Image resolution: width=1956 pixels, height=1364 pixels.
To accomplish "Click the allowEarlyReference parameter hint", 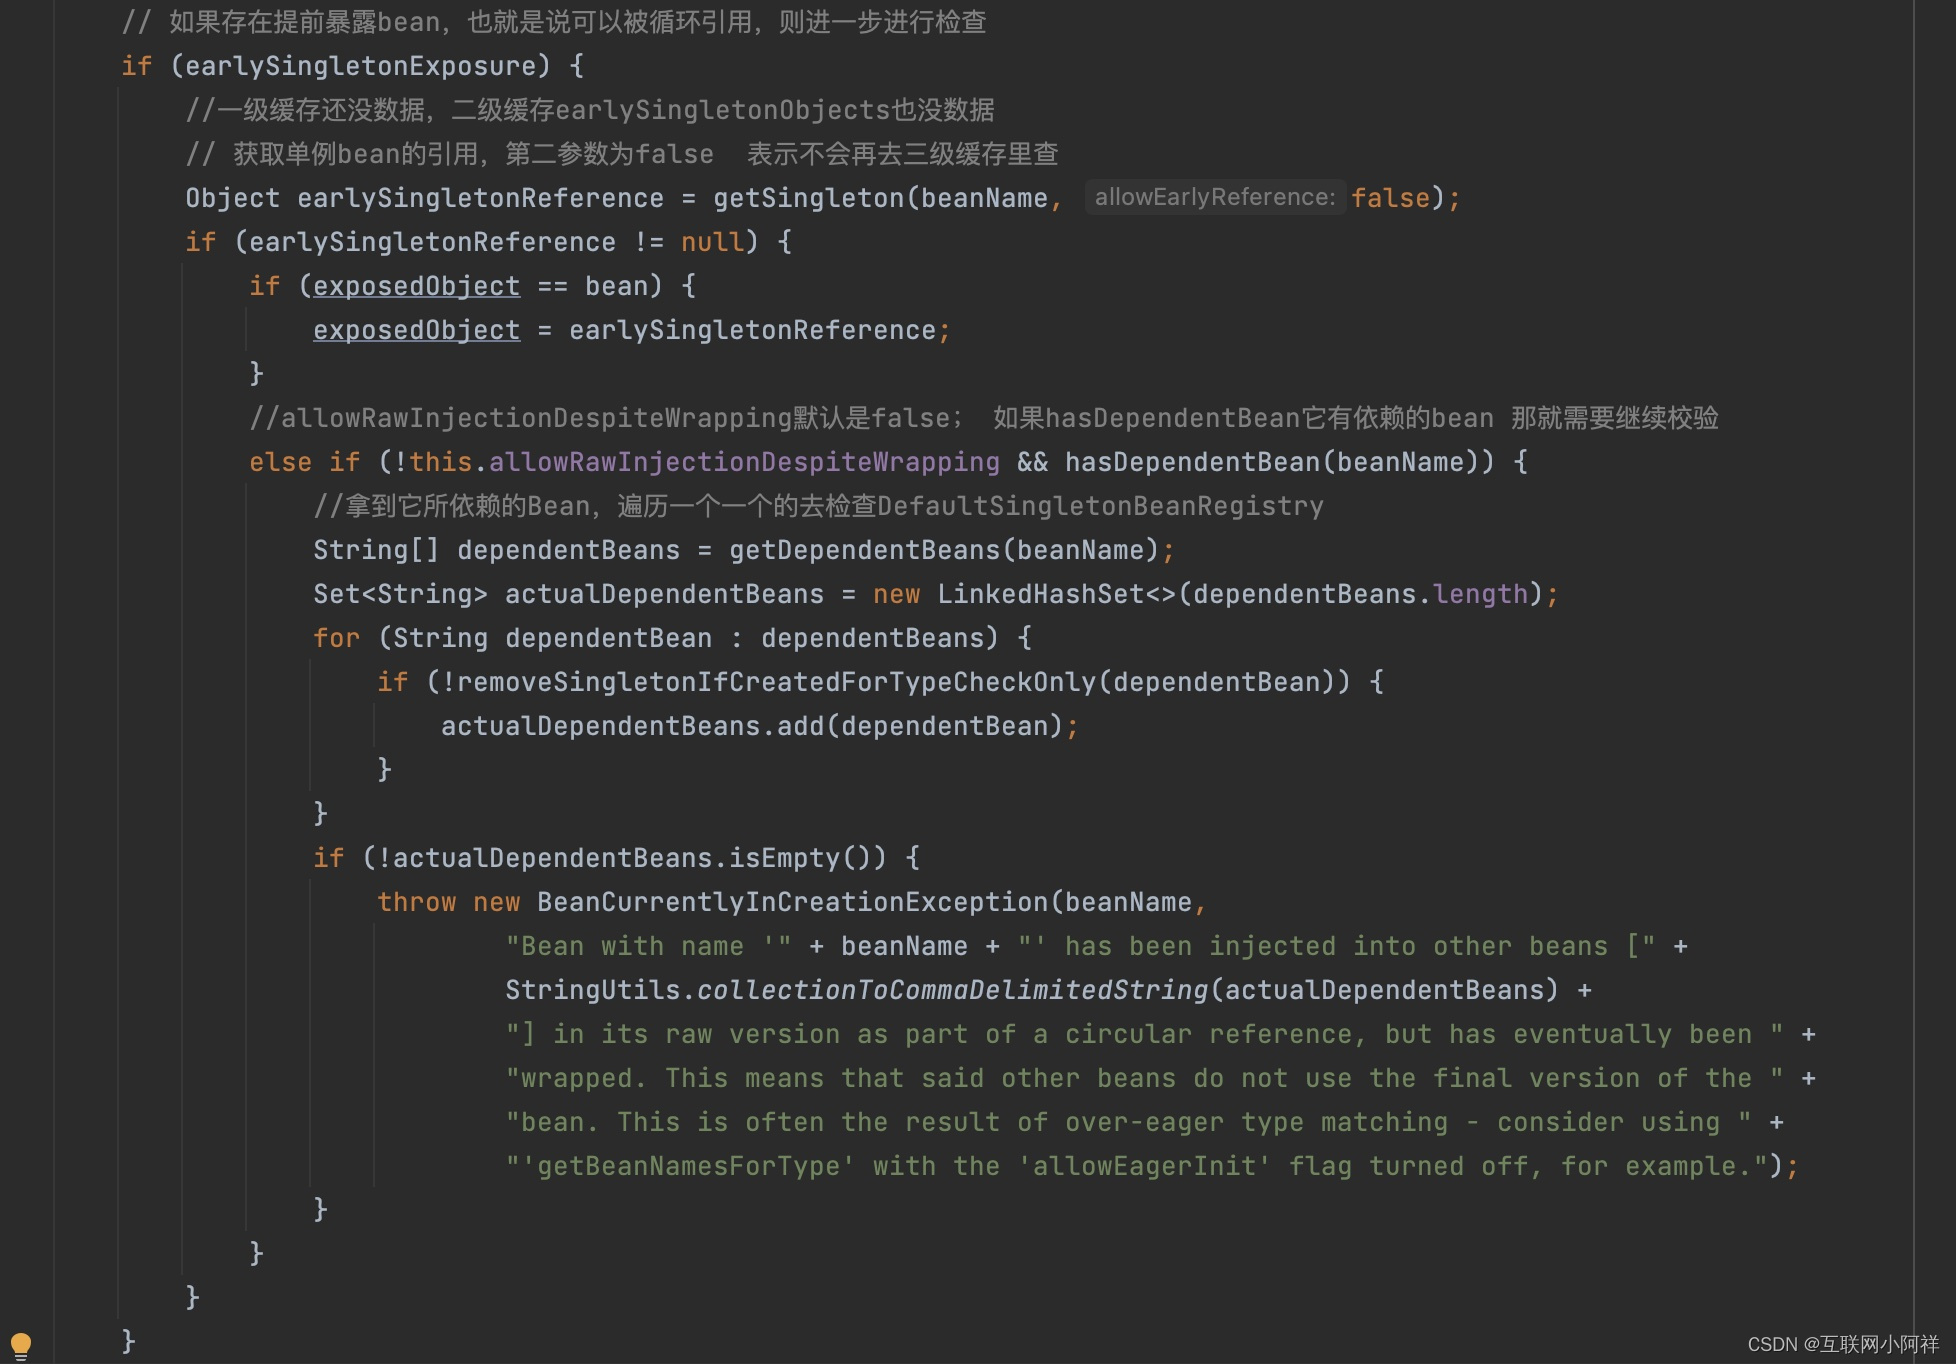I will (x=1215, y=197).
